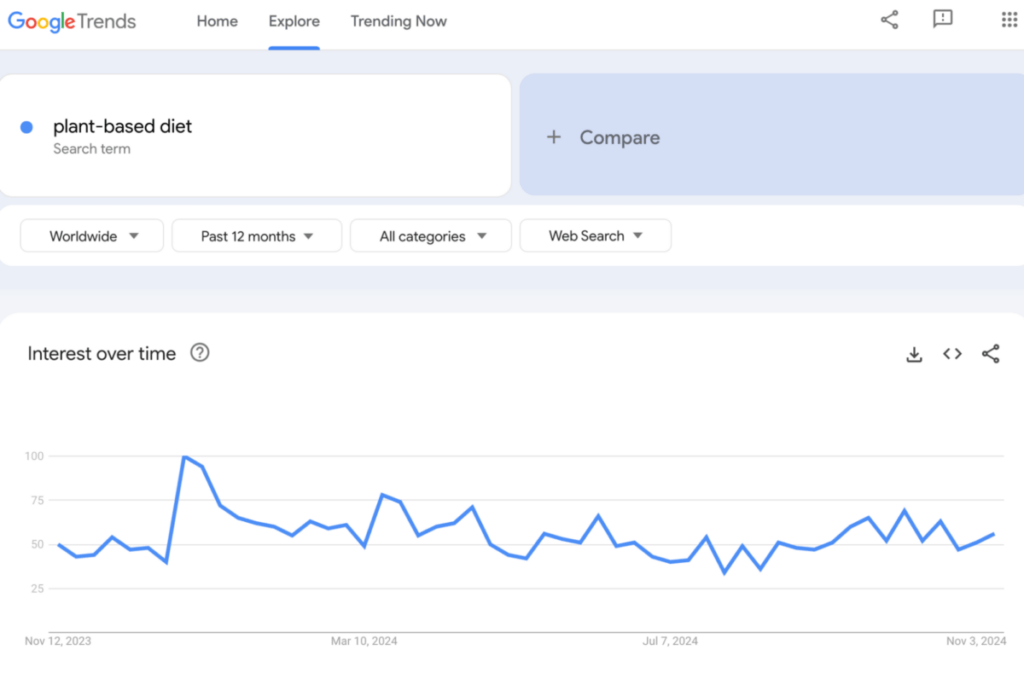The height and width of the screenshot is (673, 1024).
Task: Select the Explore tab
Action: [x=294, y=22]
